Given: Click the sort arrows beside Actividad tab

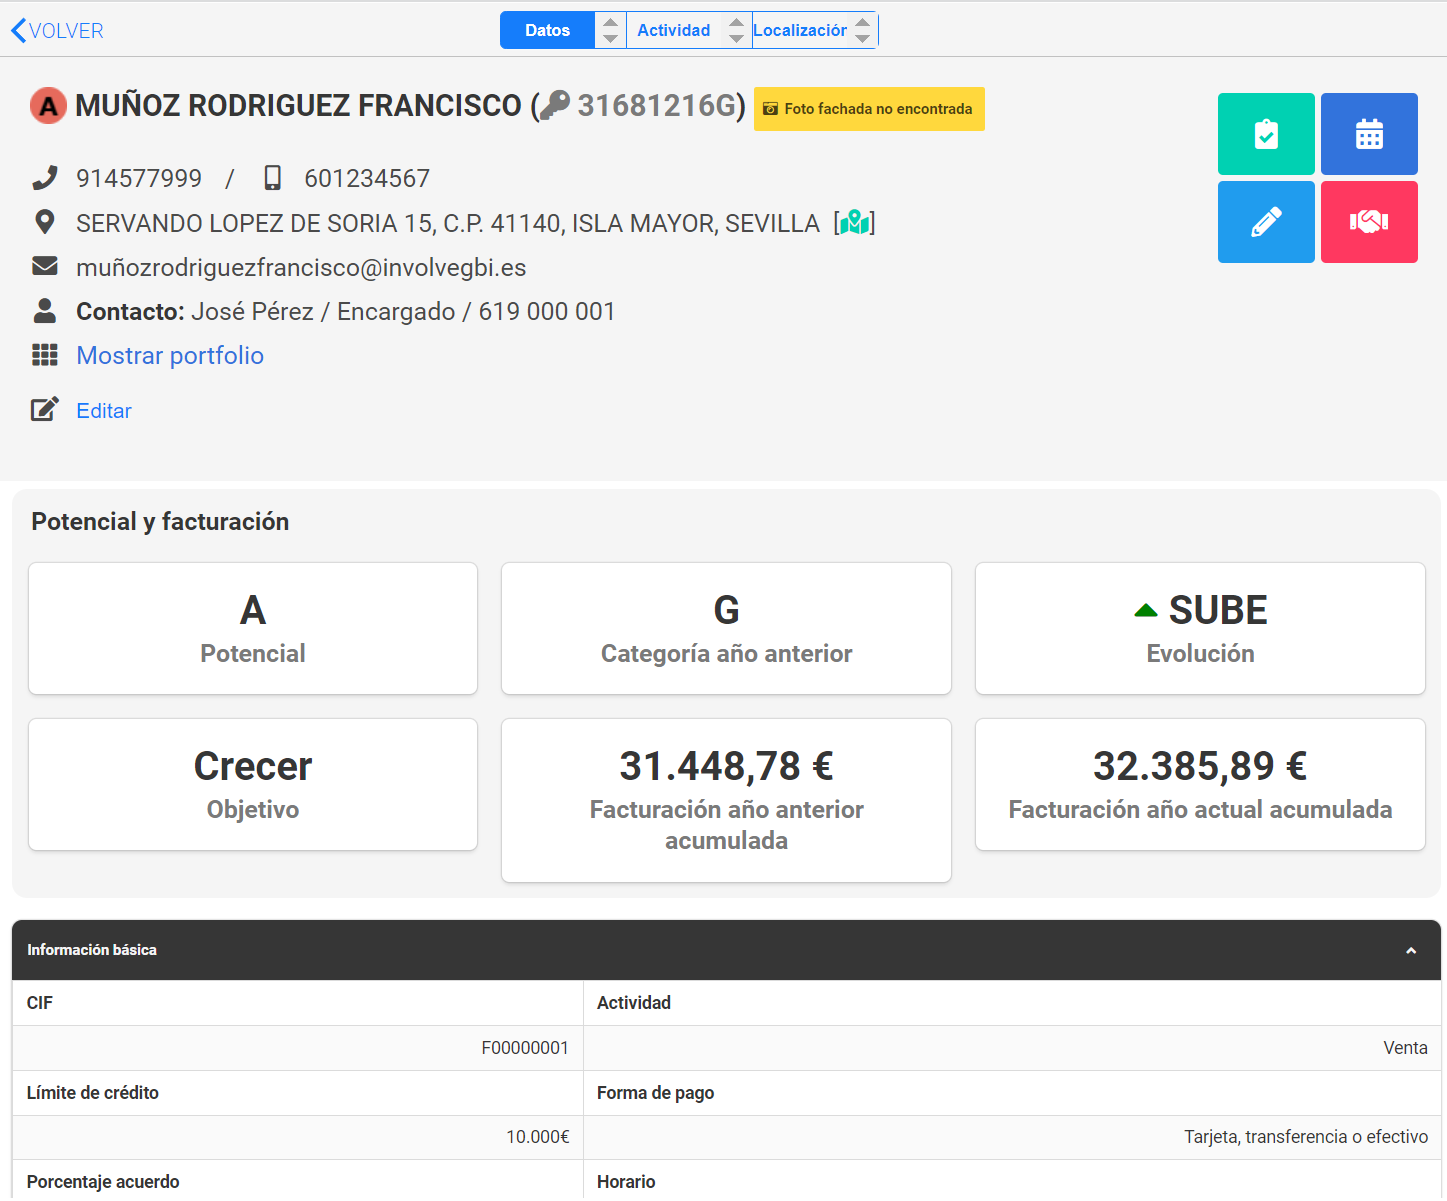Looking at the screenshot, I should click(736, 30).
